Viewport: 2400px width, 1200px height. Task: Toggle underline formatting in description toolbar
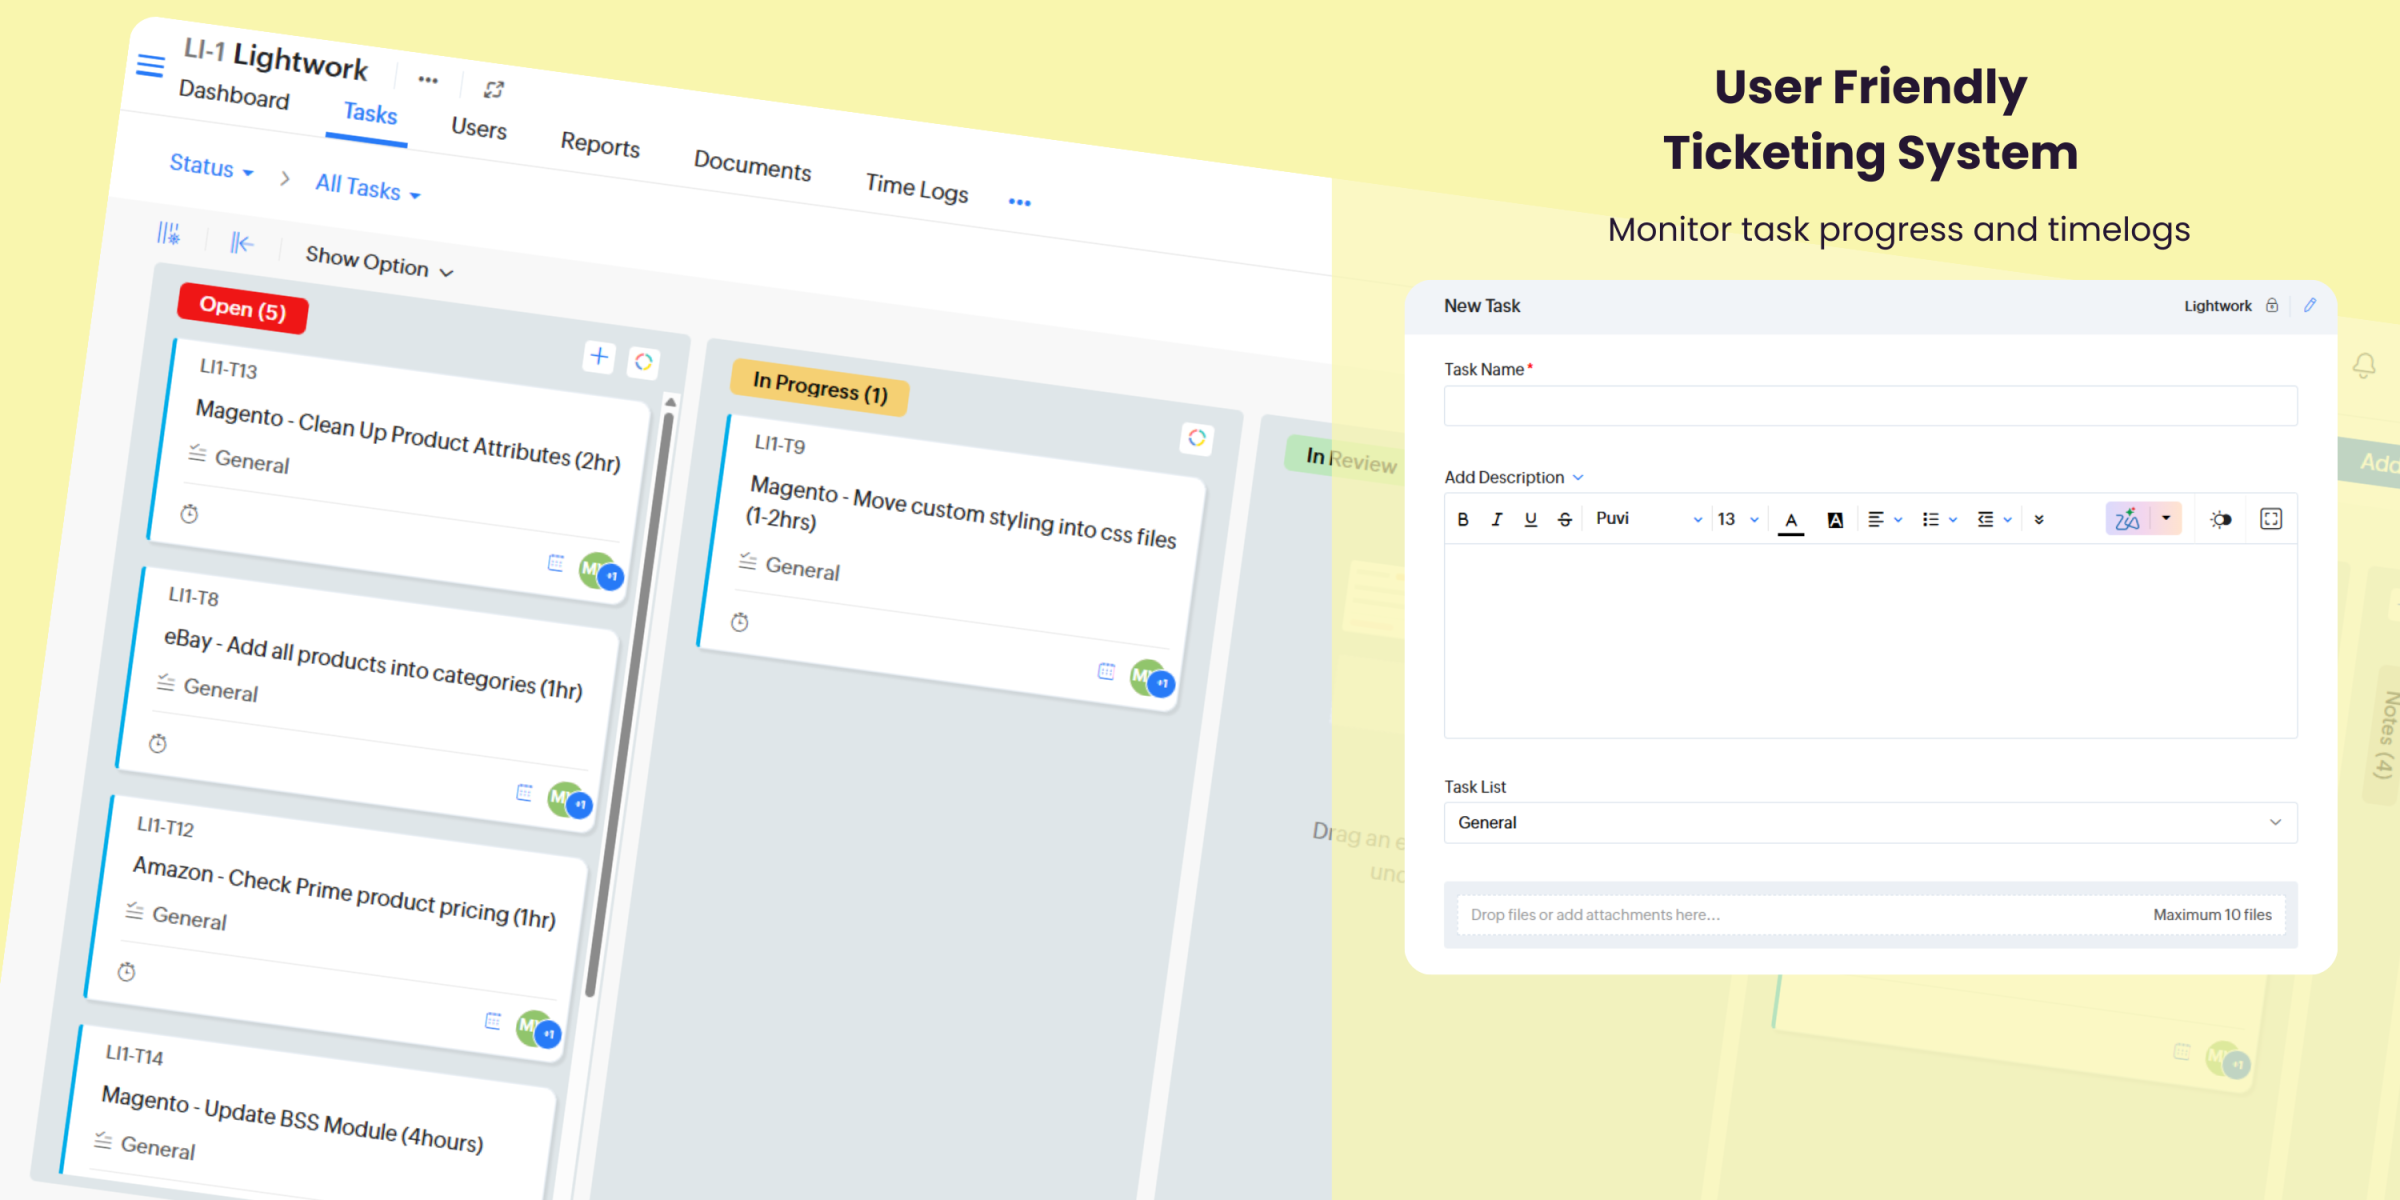coord(1530,519)
